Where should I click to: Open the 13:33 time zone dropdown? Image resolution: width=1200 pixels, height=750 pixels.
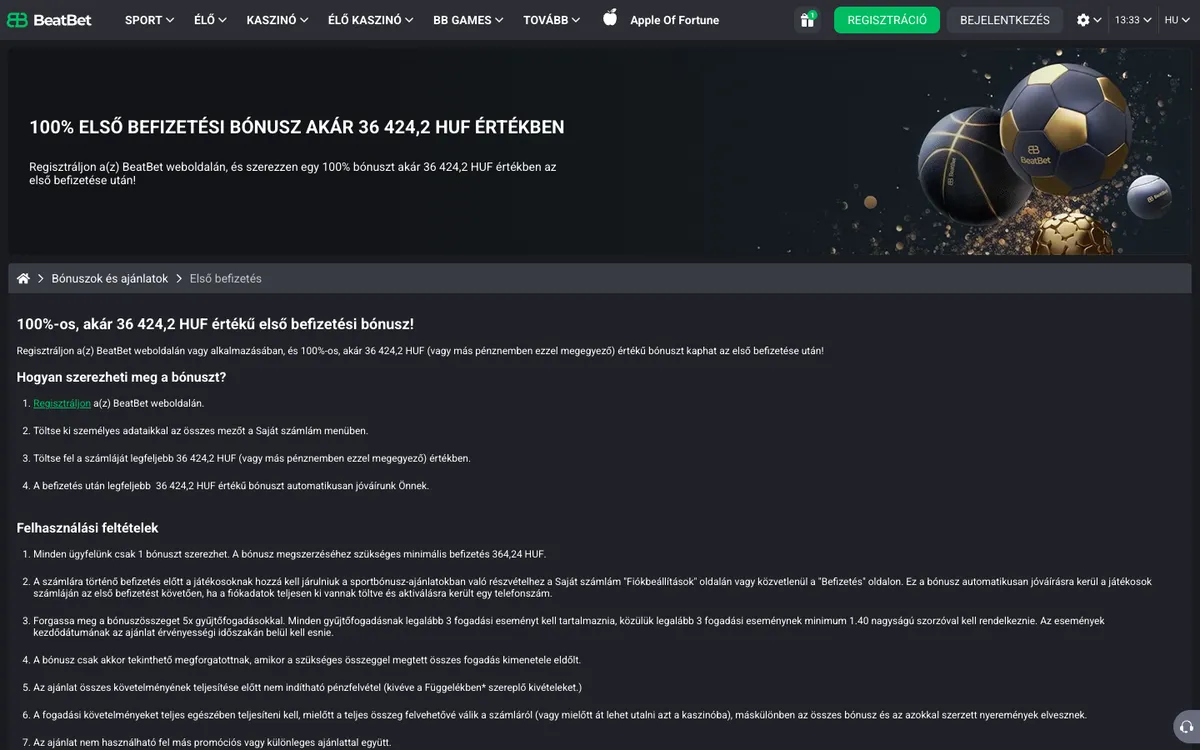point(1133,20)
